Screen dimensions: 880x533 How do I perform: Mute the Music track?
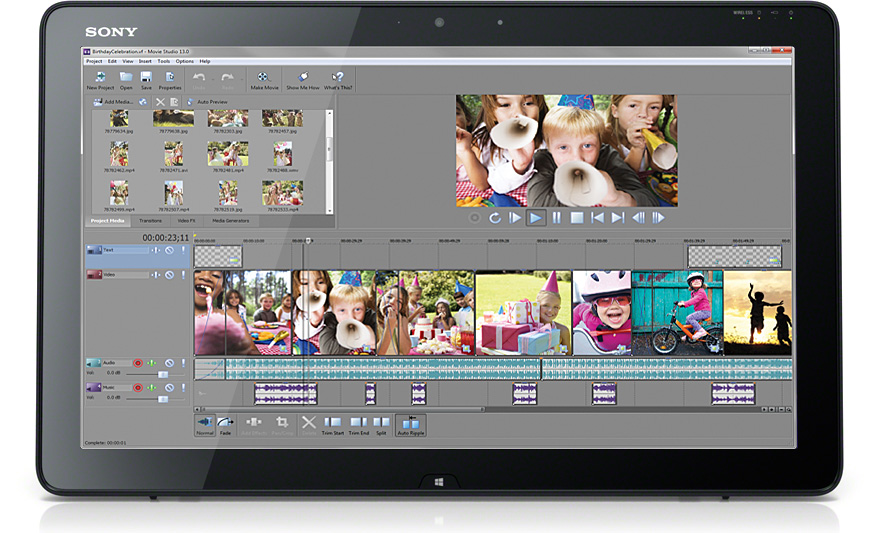point(169,388)
